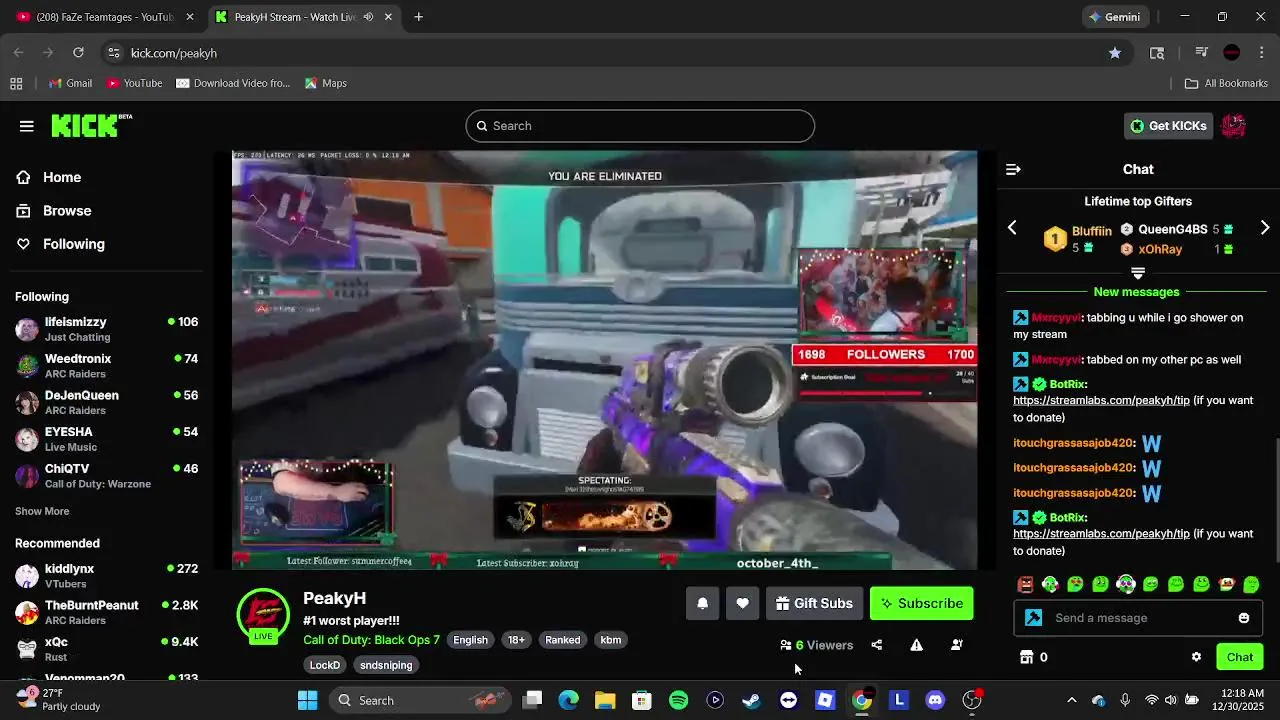1280x720 pixels.
Task: Click the 6 Viewers count
Action: pos(816,645)
